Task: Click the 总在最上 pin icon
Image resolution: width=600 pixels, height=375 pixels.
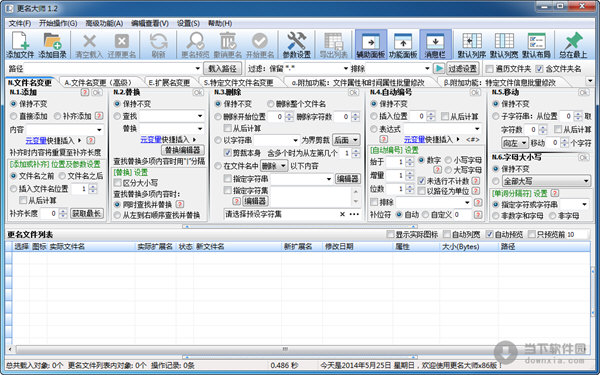Action: tap(573, 45)
